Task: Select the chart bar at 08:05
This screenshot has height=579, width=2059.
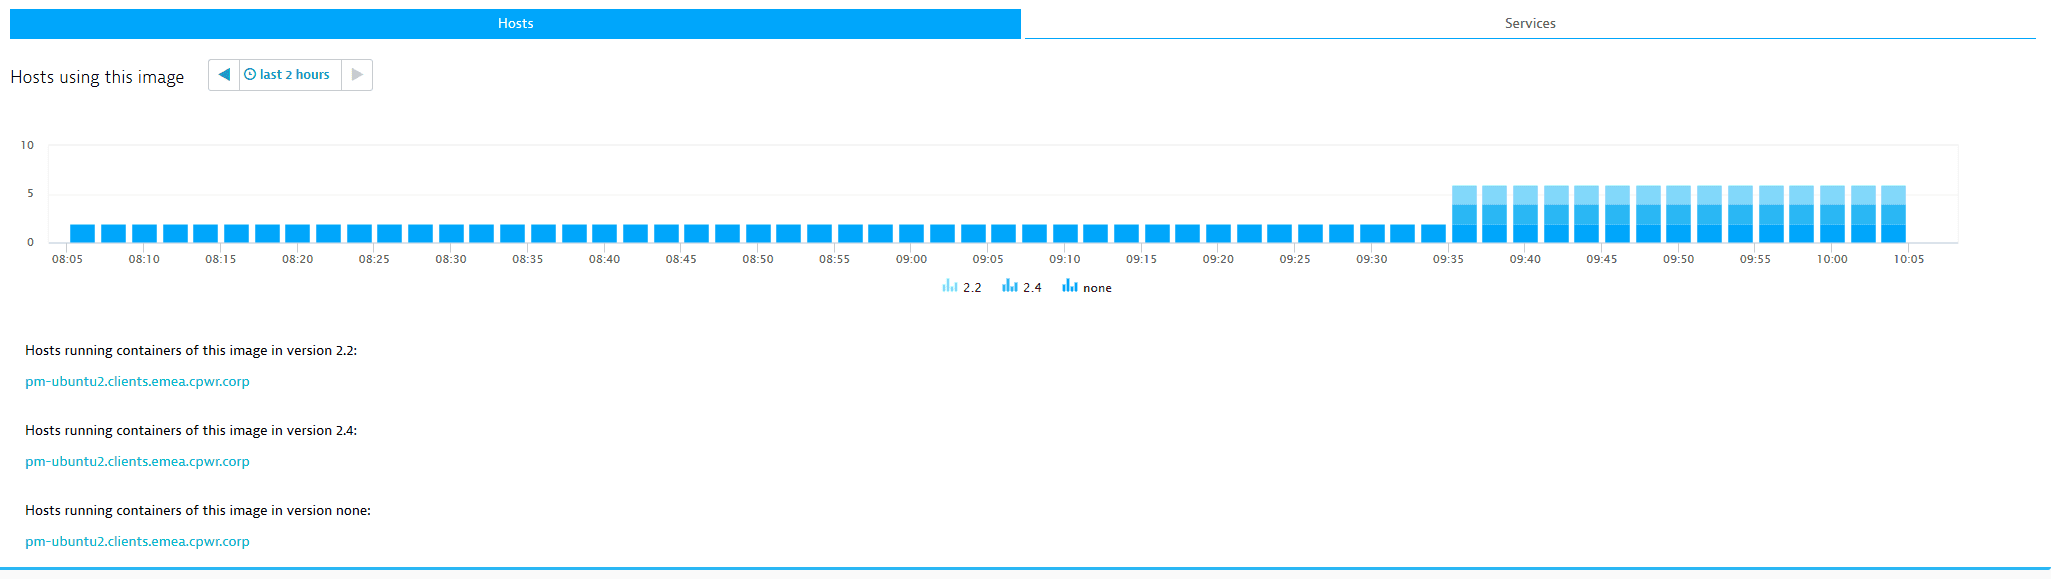Action: [x=82, y=233]
